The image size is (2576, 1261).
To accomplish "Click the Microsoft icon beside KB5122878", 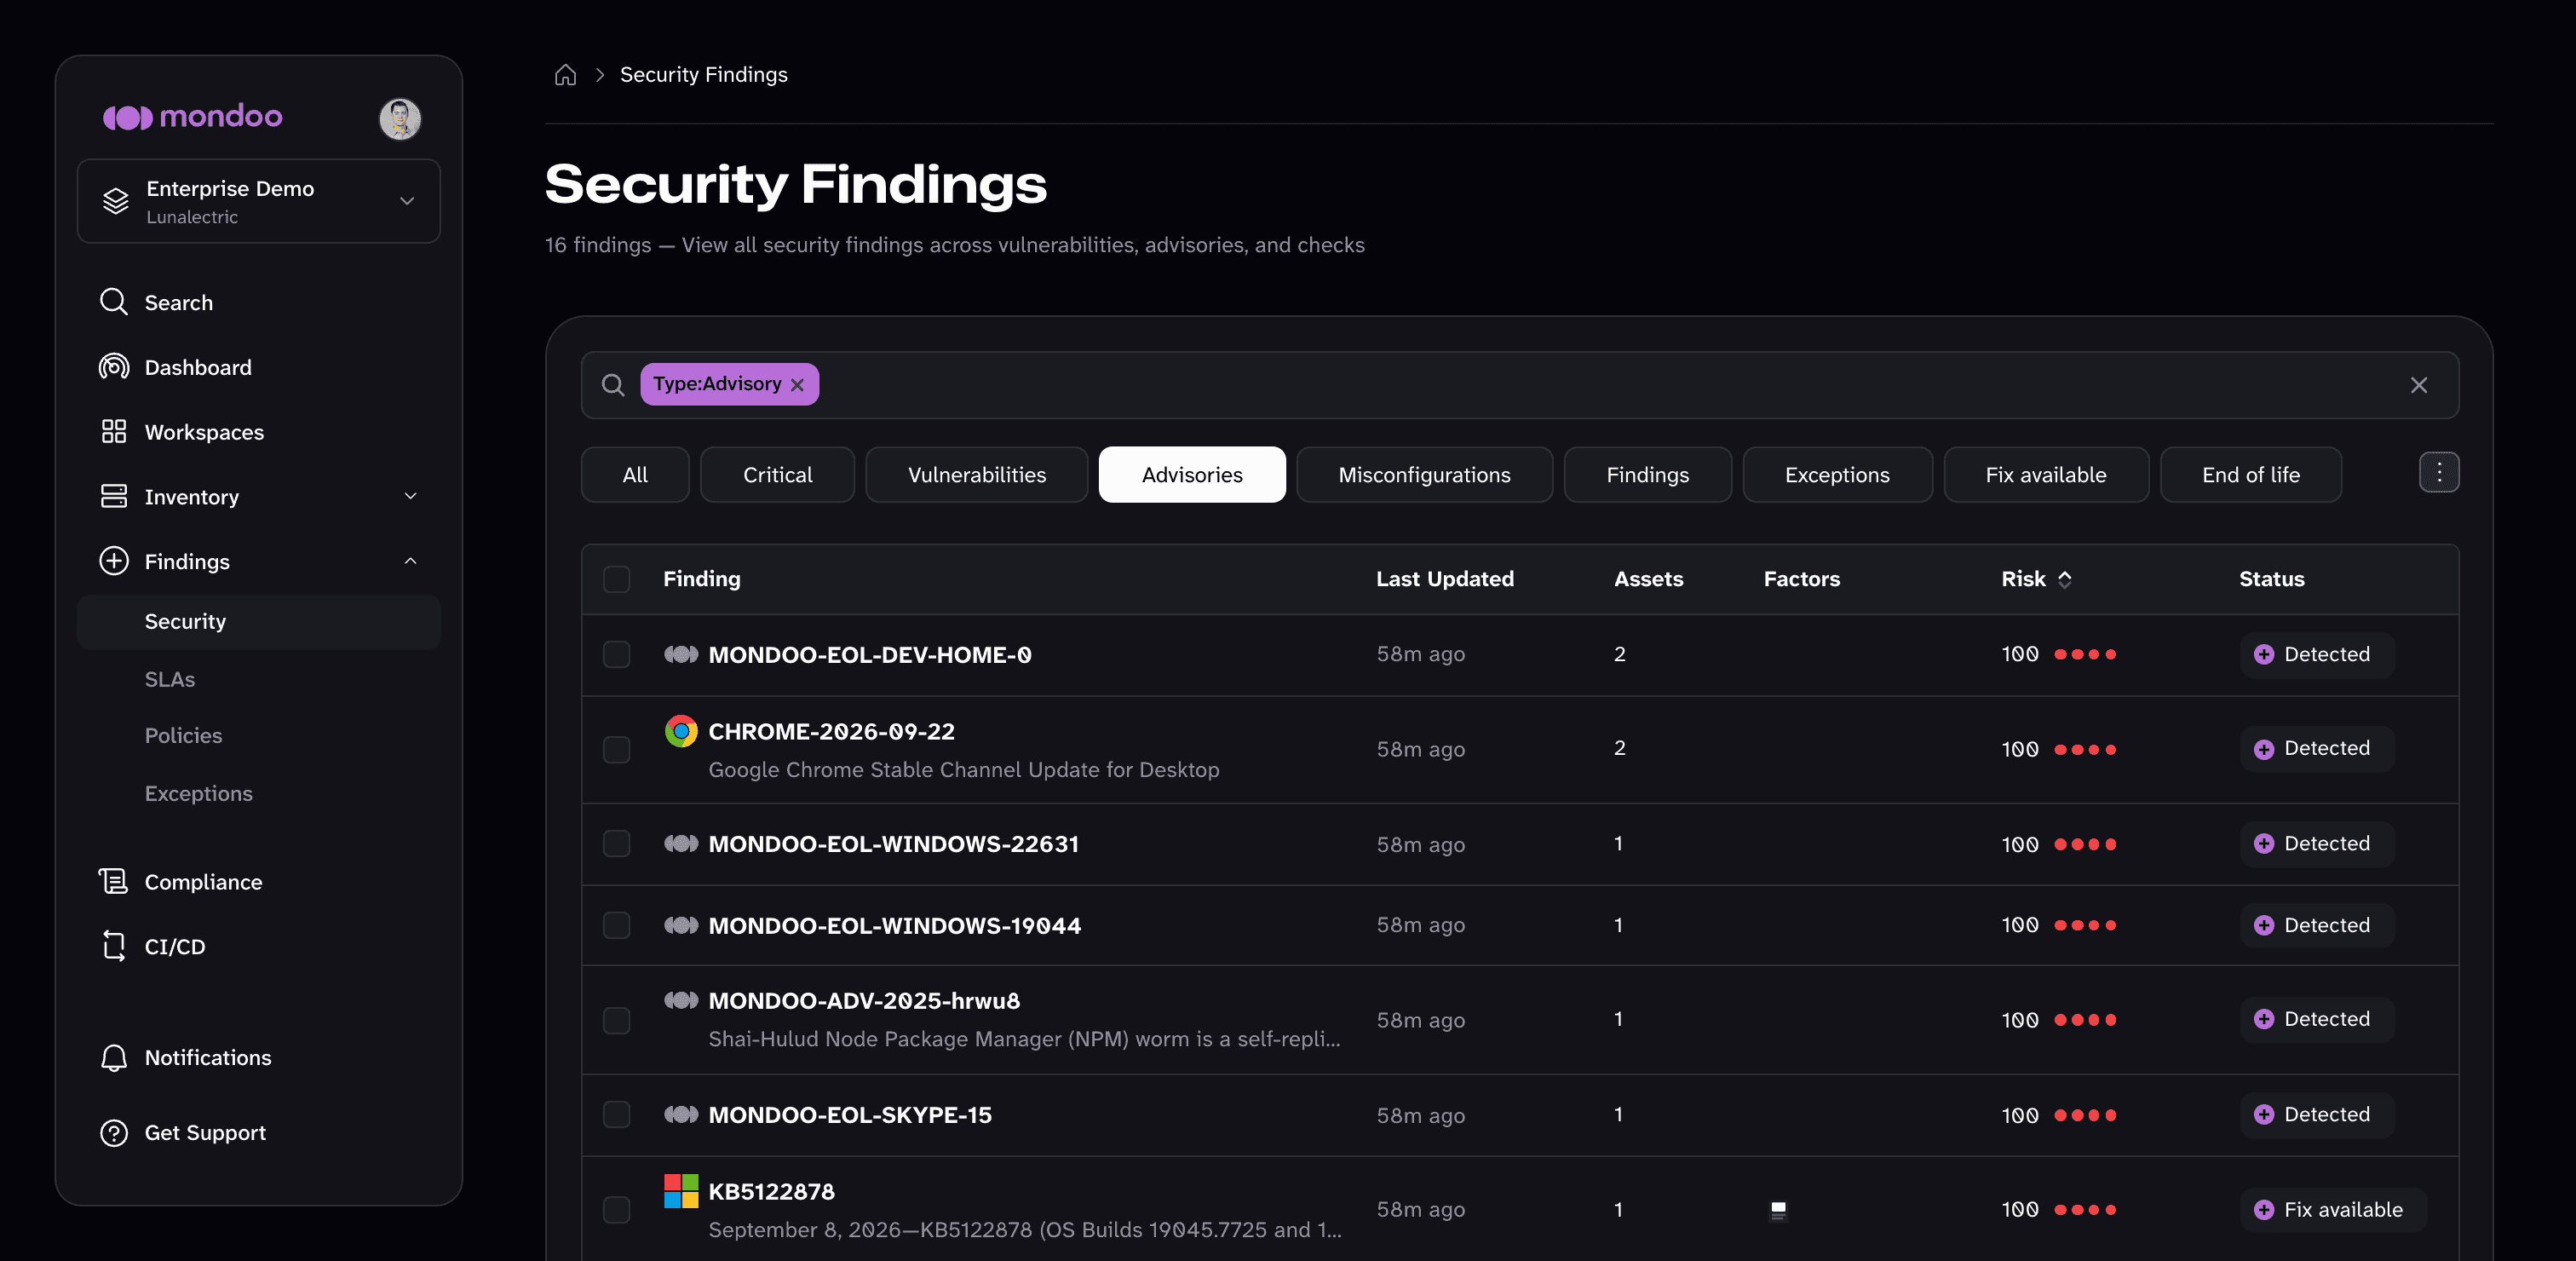I will click(681, 1191).
